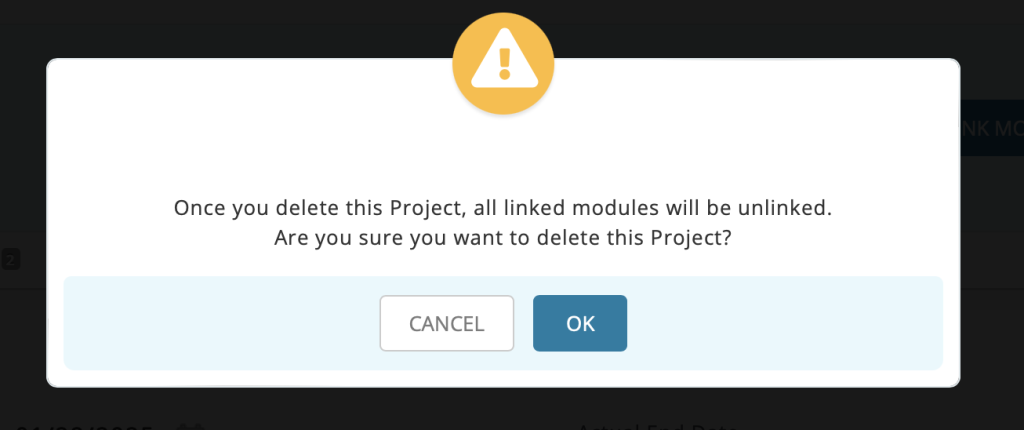Select the dimmed Link Module button behind dialog
Image resolution: width=1024 pixels, height=430 pixels.
(x=991, y=128)
